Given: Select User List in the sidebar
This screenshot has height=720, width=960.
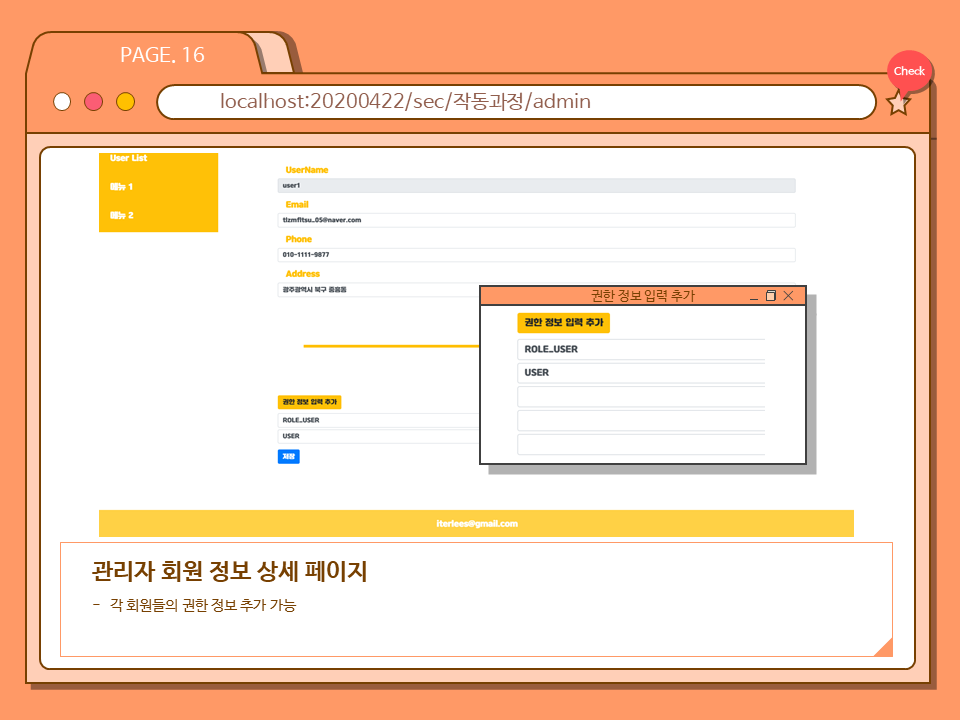Looking at the screenshot, I should coord(129,158).
